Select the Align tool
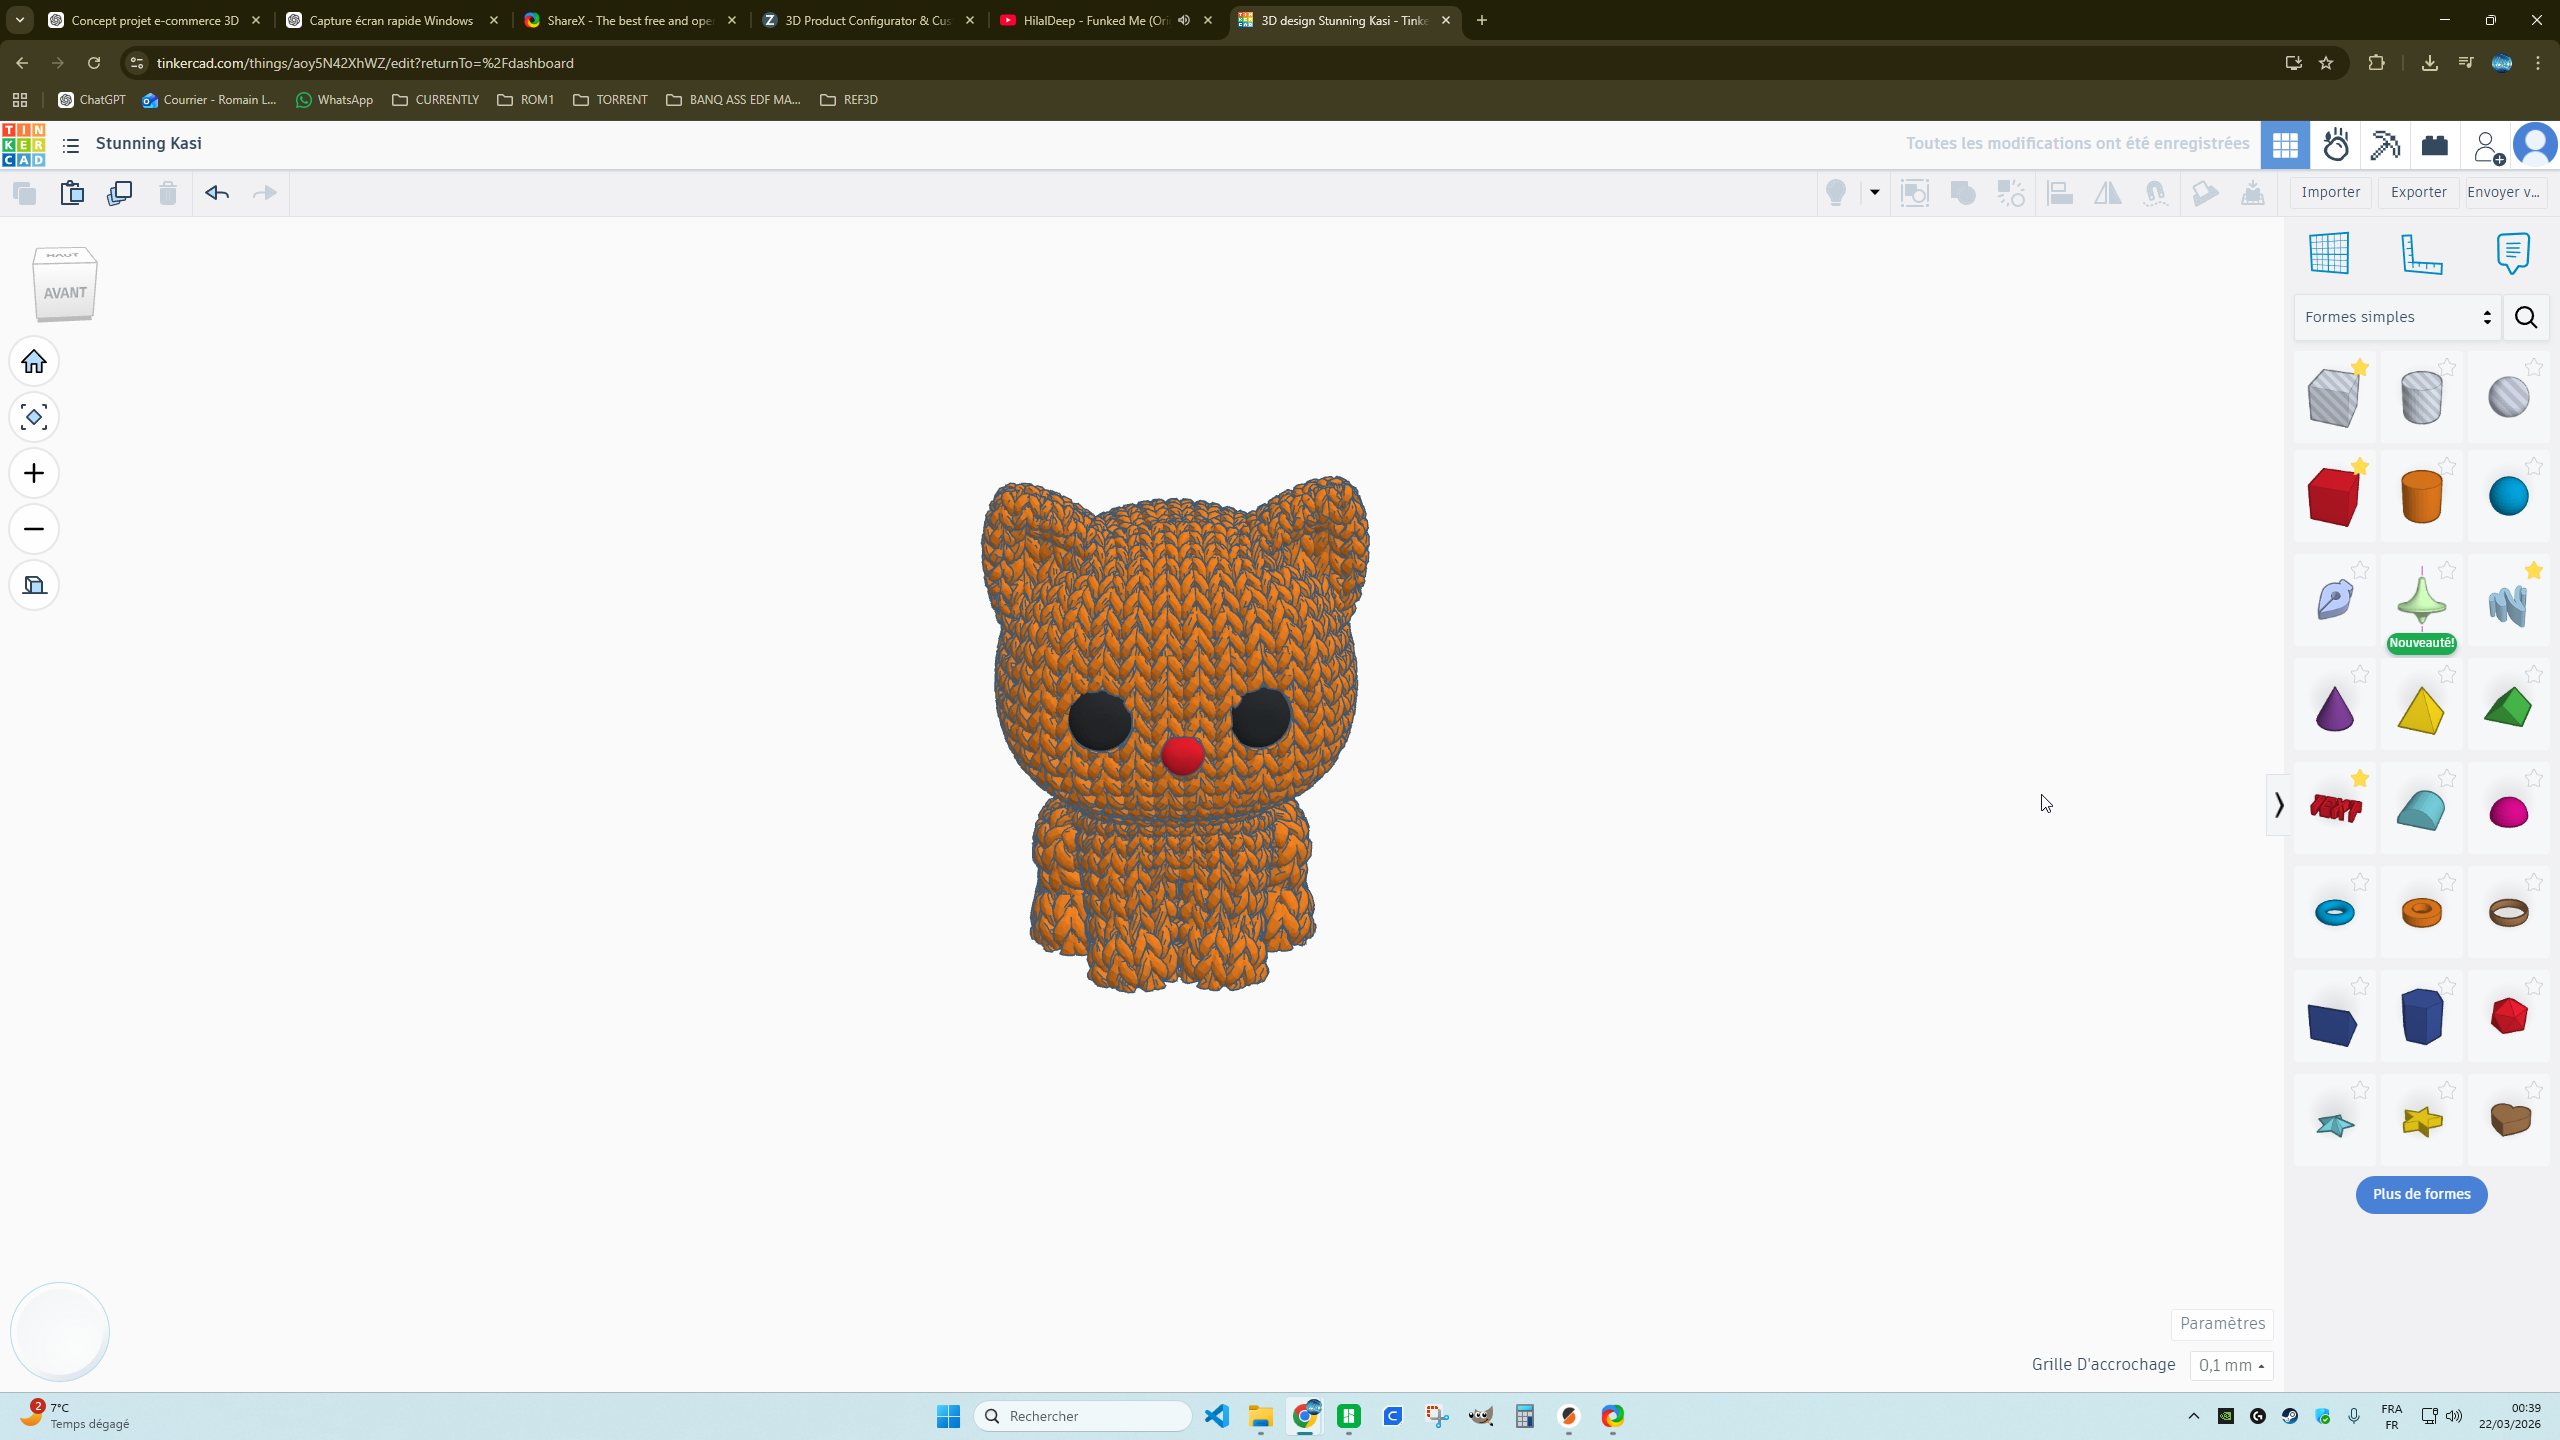 [2060, 193]
